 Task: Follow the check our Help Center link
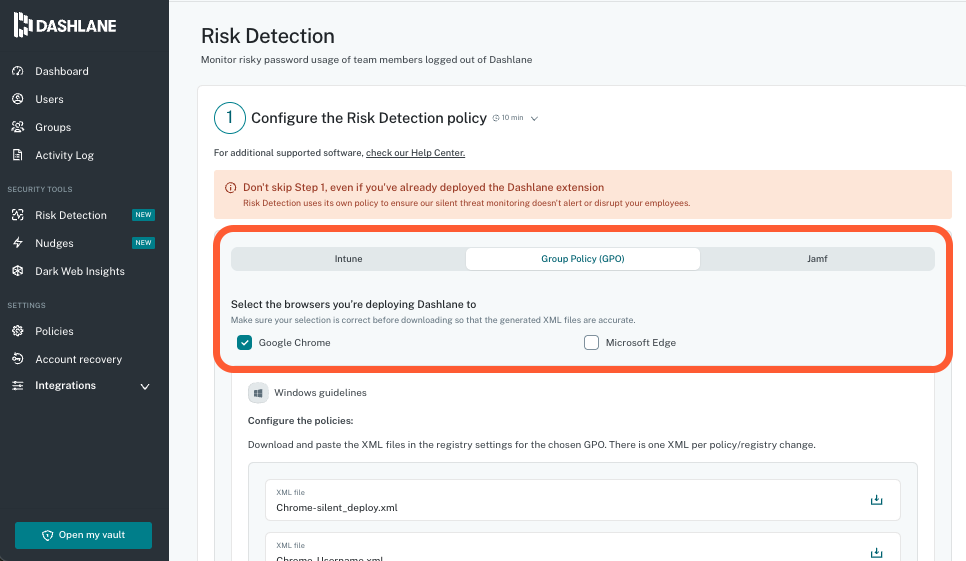click(x=415, y=153)
